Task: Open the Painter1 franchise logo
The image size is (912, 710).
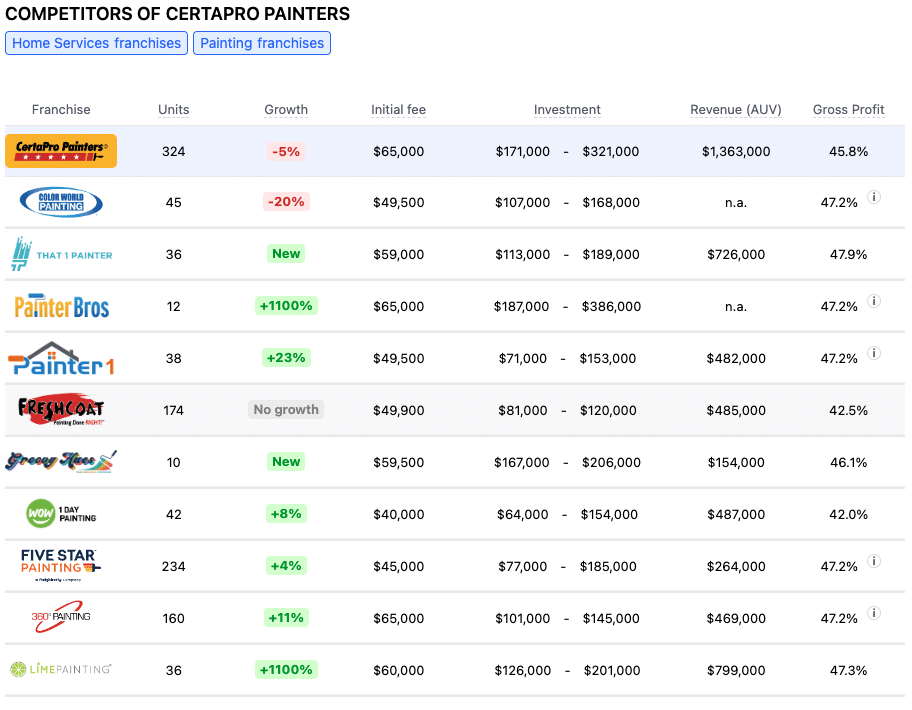Action: (x=61, y=358)
